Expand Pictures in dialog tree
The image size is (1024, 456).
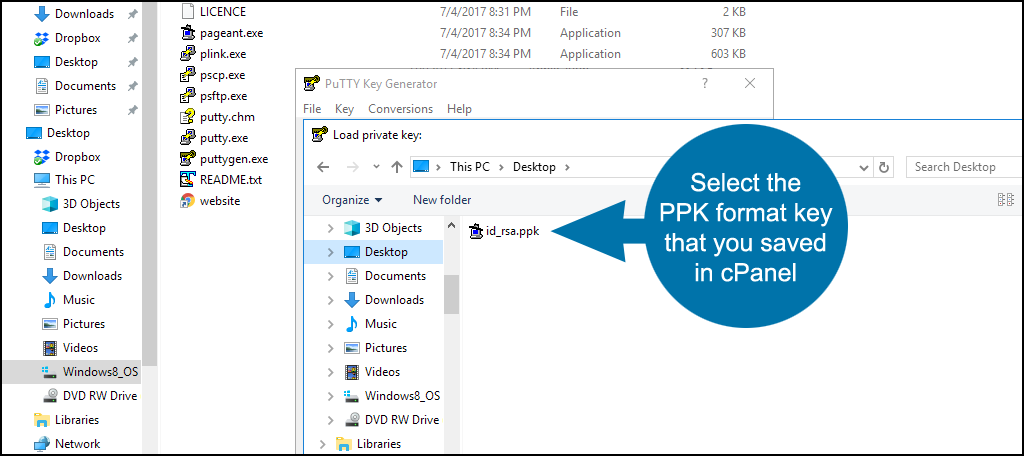click(330, 348)
